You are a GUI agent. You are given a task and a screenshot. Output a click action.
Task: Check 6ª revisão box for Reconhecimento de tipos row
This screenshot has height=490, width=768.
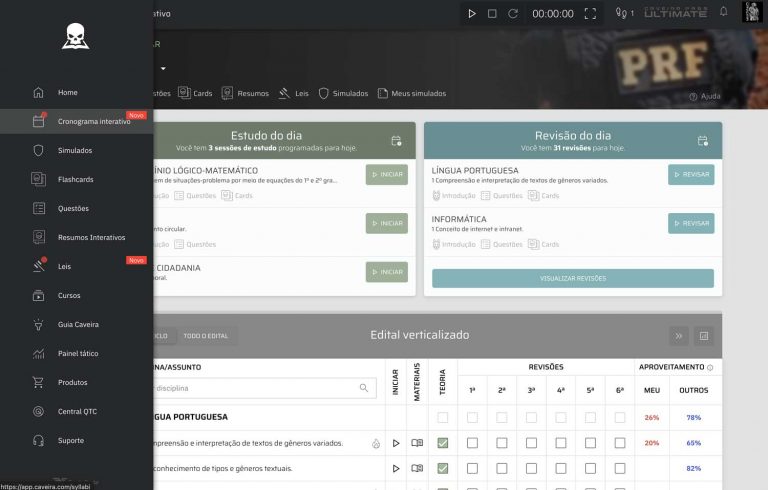tap(620, 468)
